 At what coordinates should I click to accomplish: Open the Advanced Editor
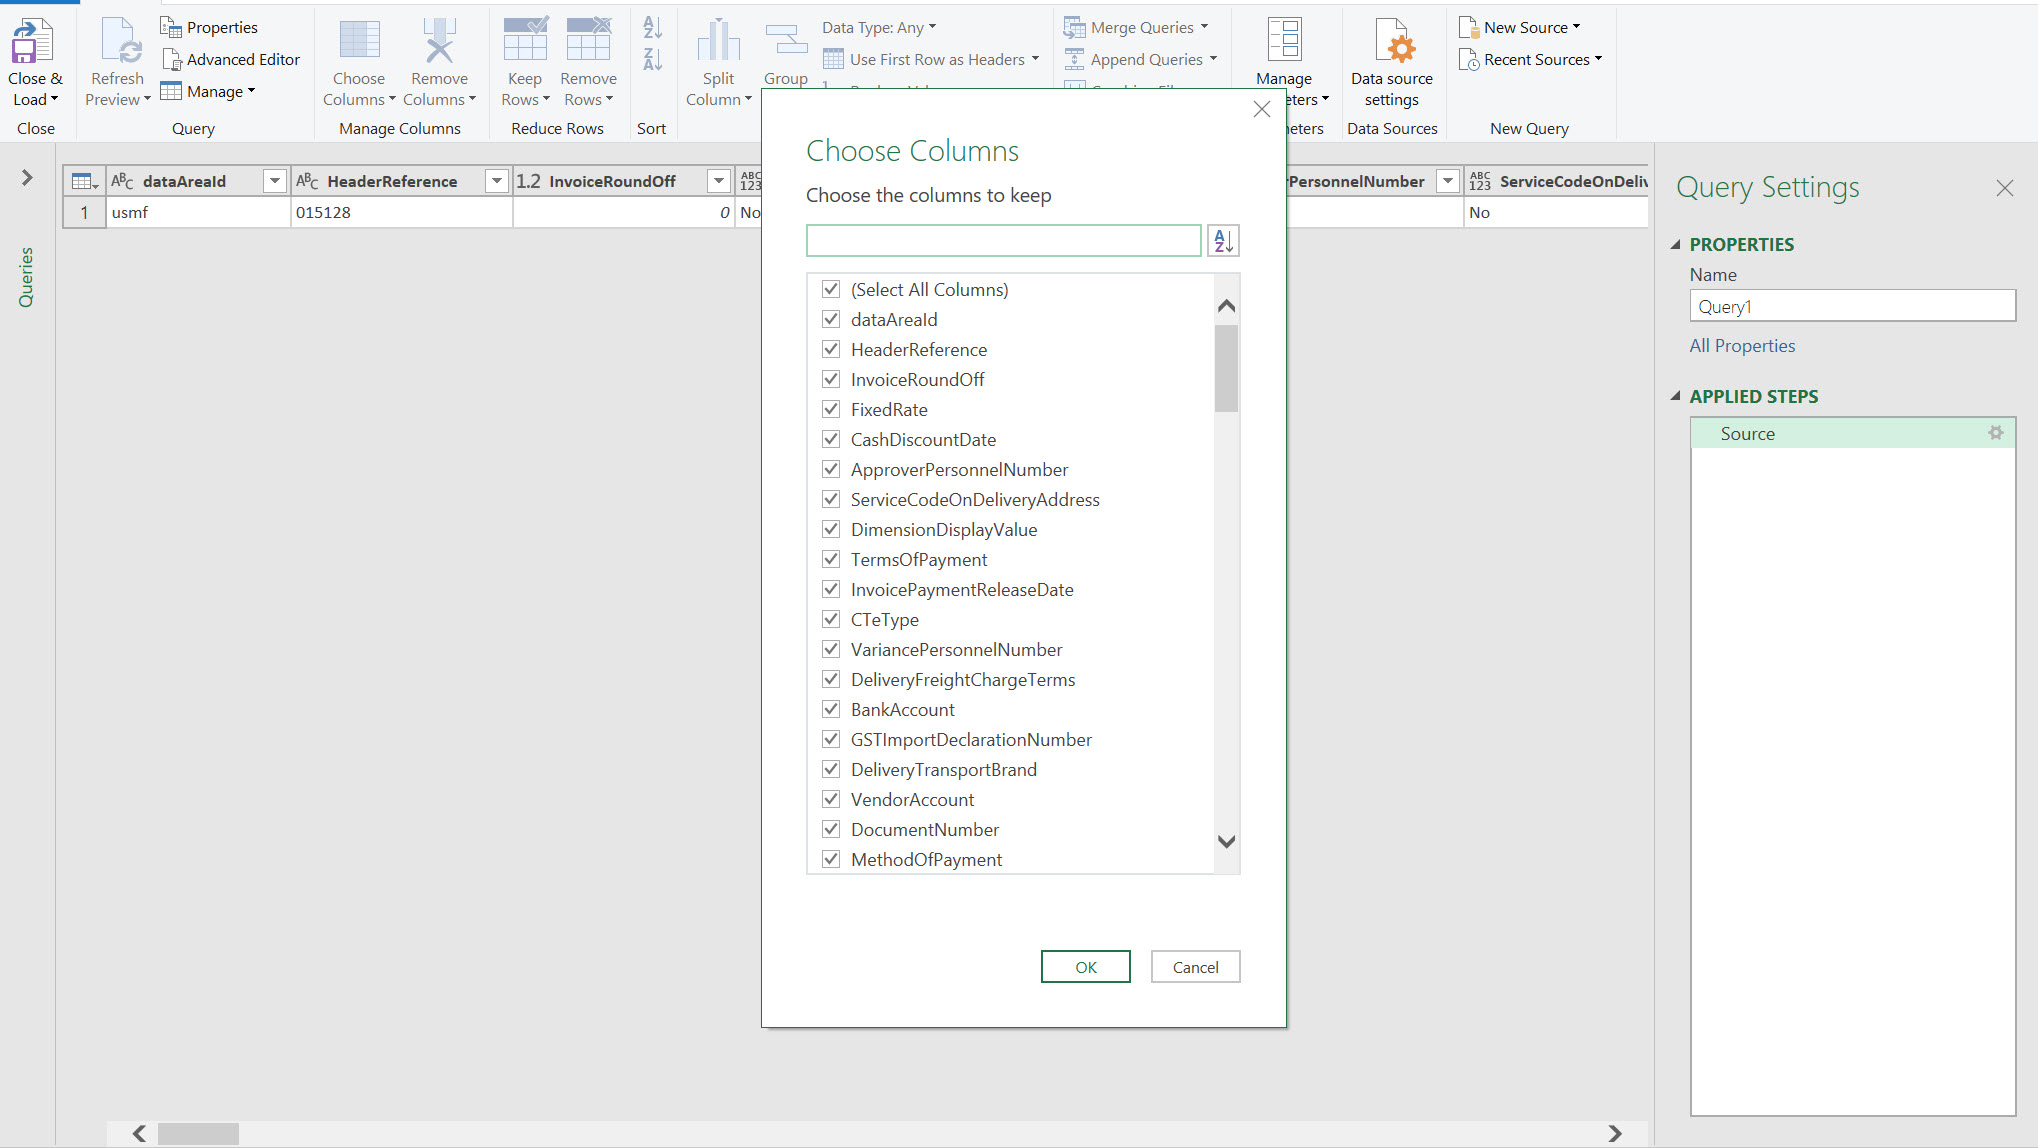click(x=231, y=59)
